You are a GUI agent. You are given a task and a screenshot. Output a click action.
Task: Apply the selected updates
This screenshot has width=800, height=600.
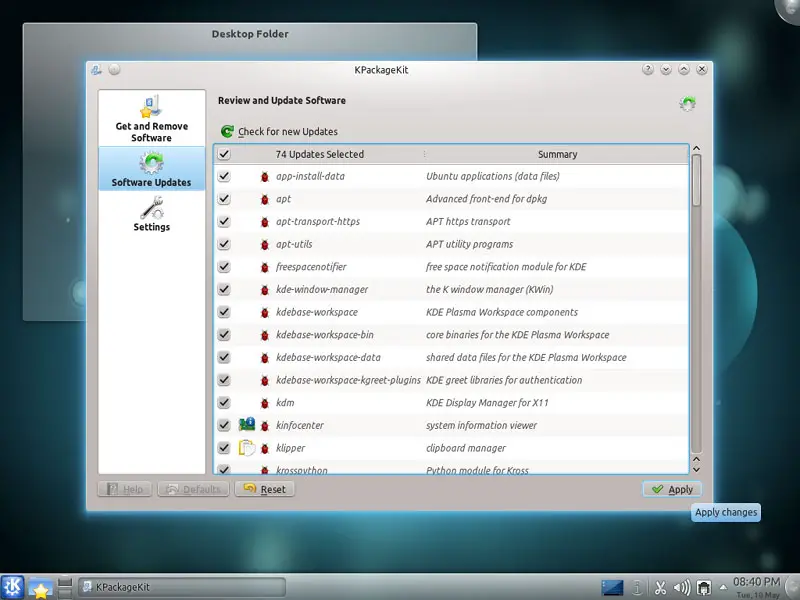pos(672,489)
